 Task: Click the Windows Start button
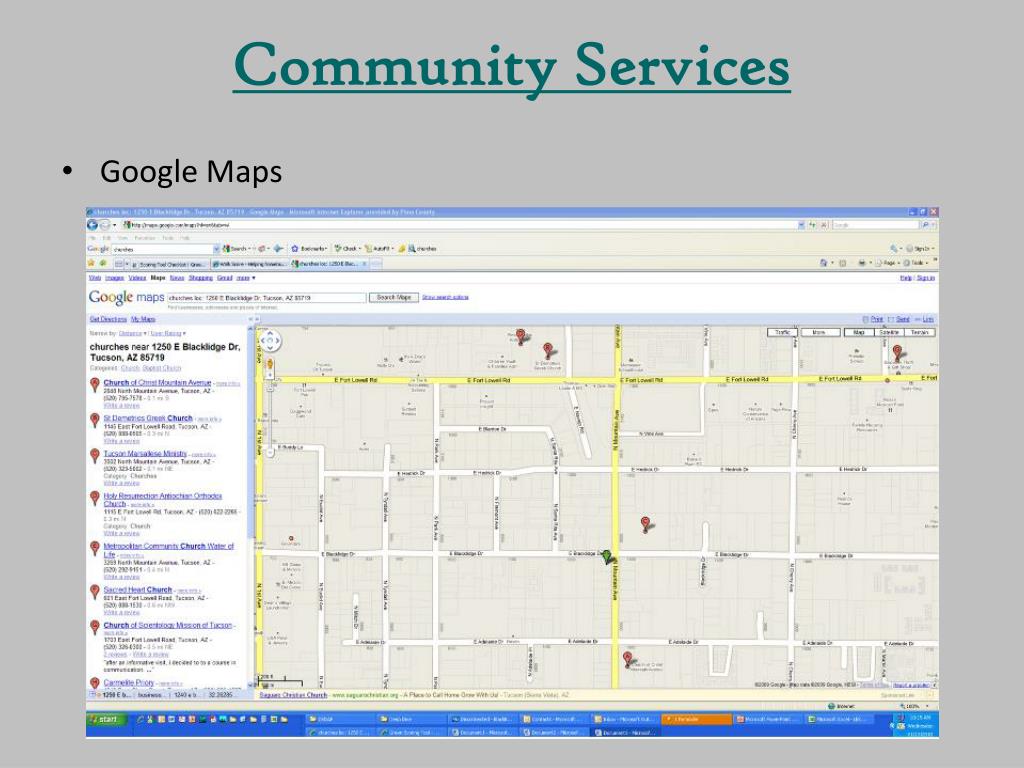pyautogui.click(x=104, y=720)
